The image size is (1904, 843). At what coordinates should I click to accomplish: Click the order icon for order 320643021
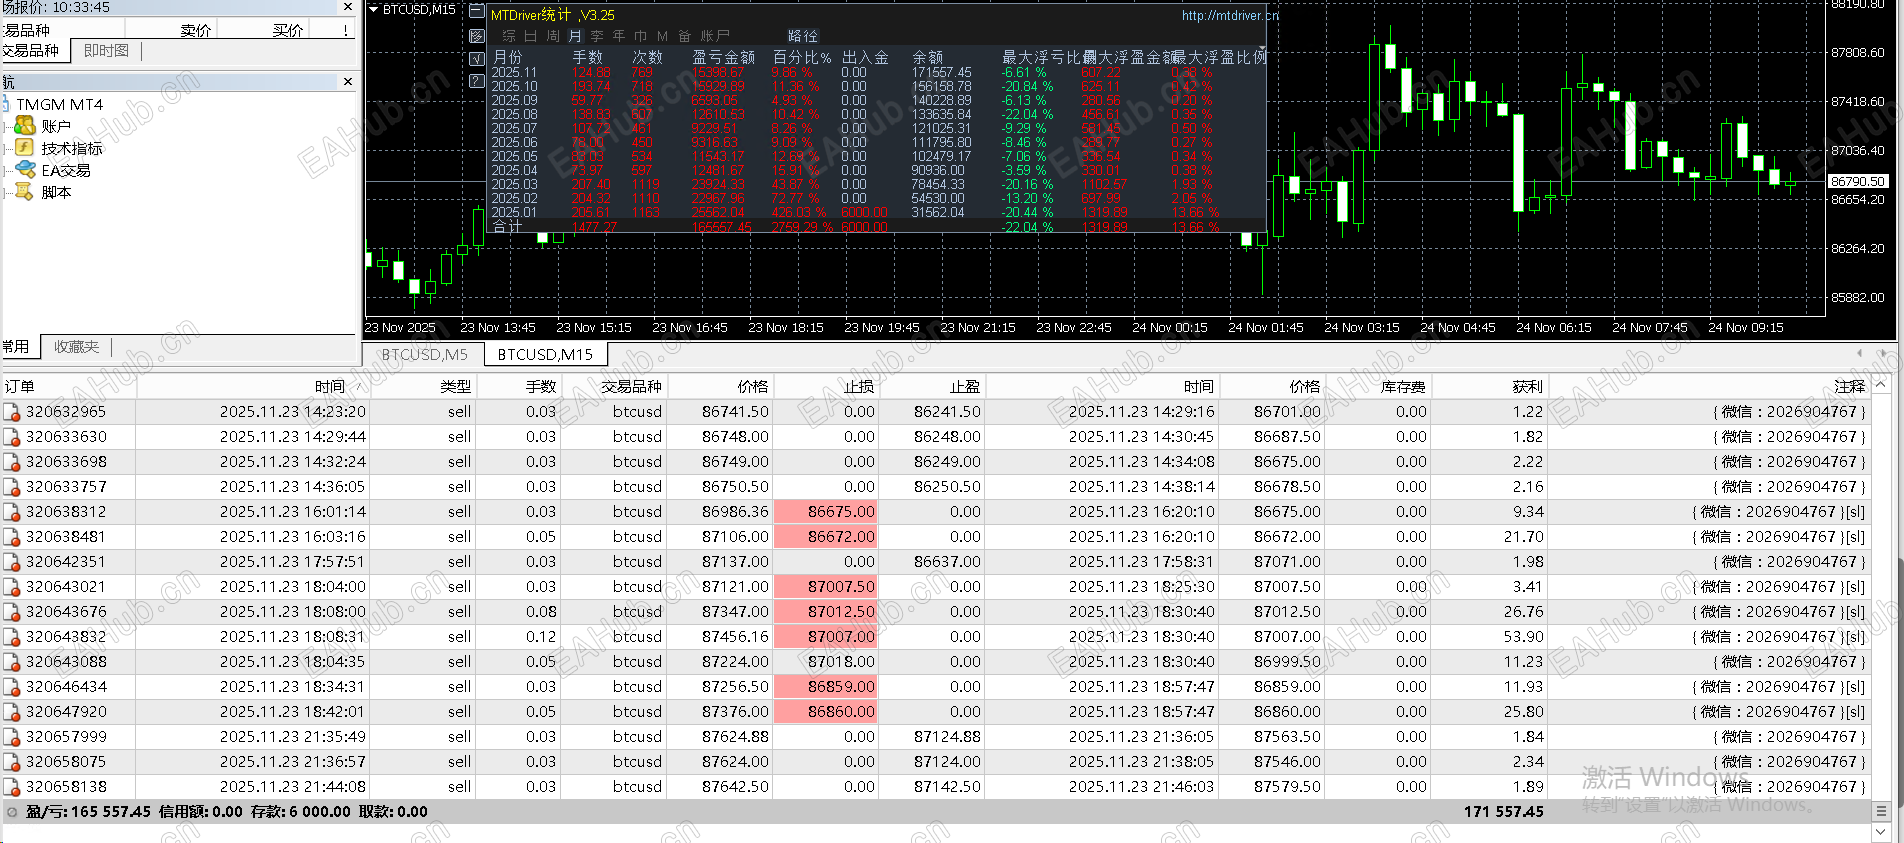(12, 587)
